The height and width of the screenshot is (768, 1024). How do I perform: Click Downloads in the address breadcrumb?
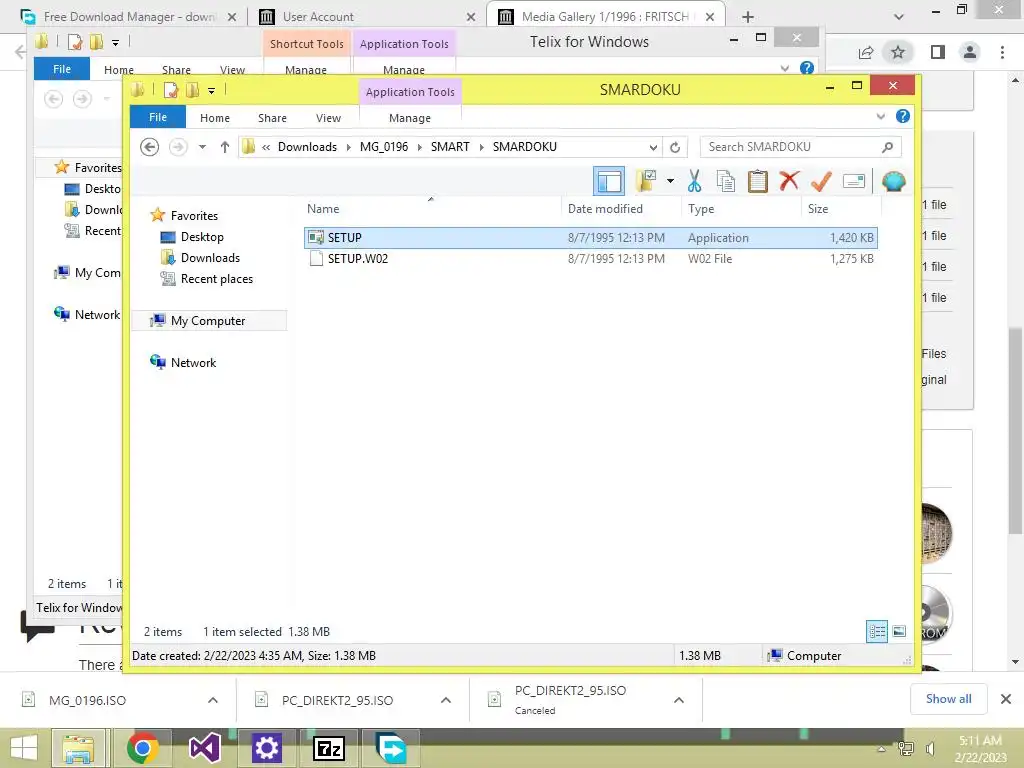(x=307, y=147)
